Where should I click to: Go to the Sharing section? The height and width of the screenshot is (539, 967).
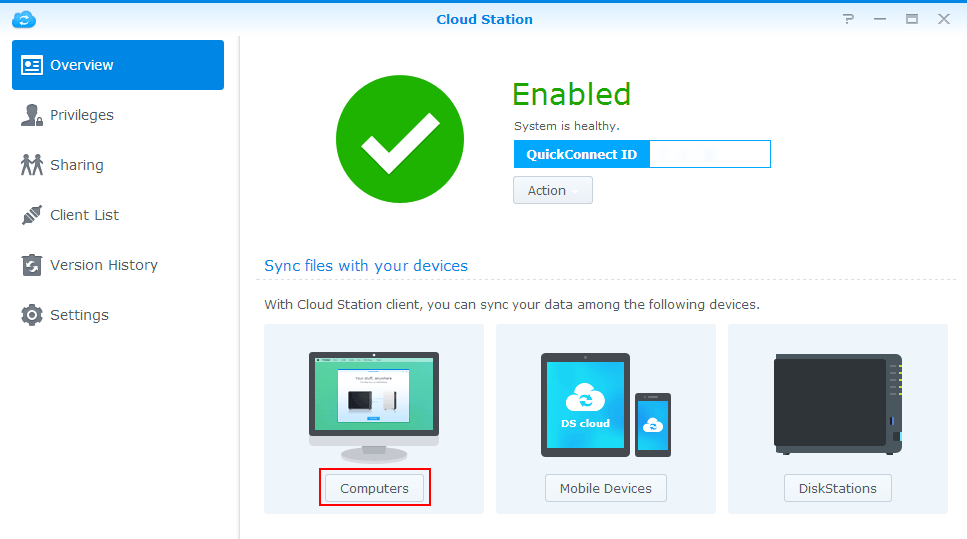(76, 165)
